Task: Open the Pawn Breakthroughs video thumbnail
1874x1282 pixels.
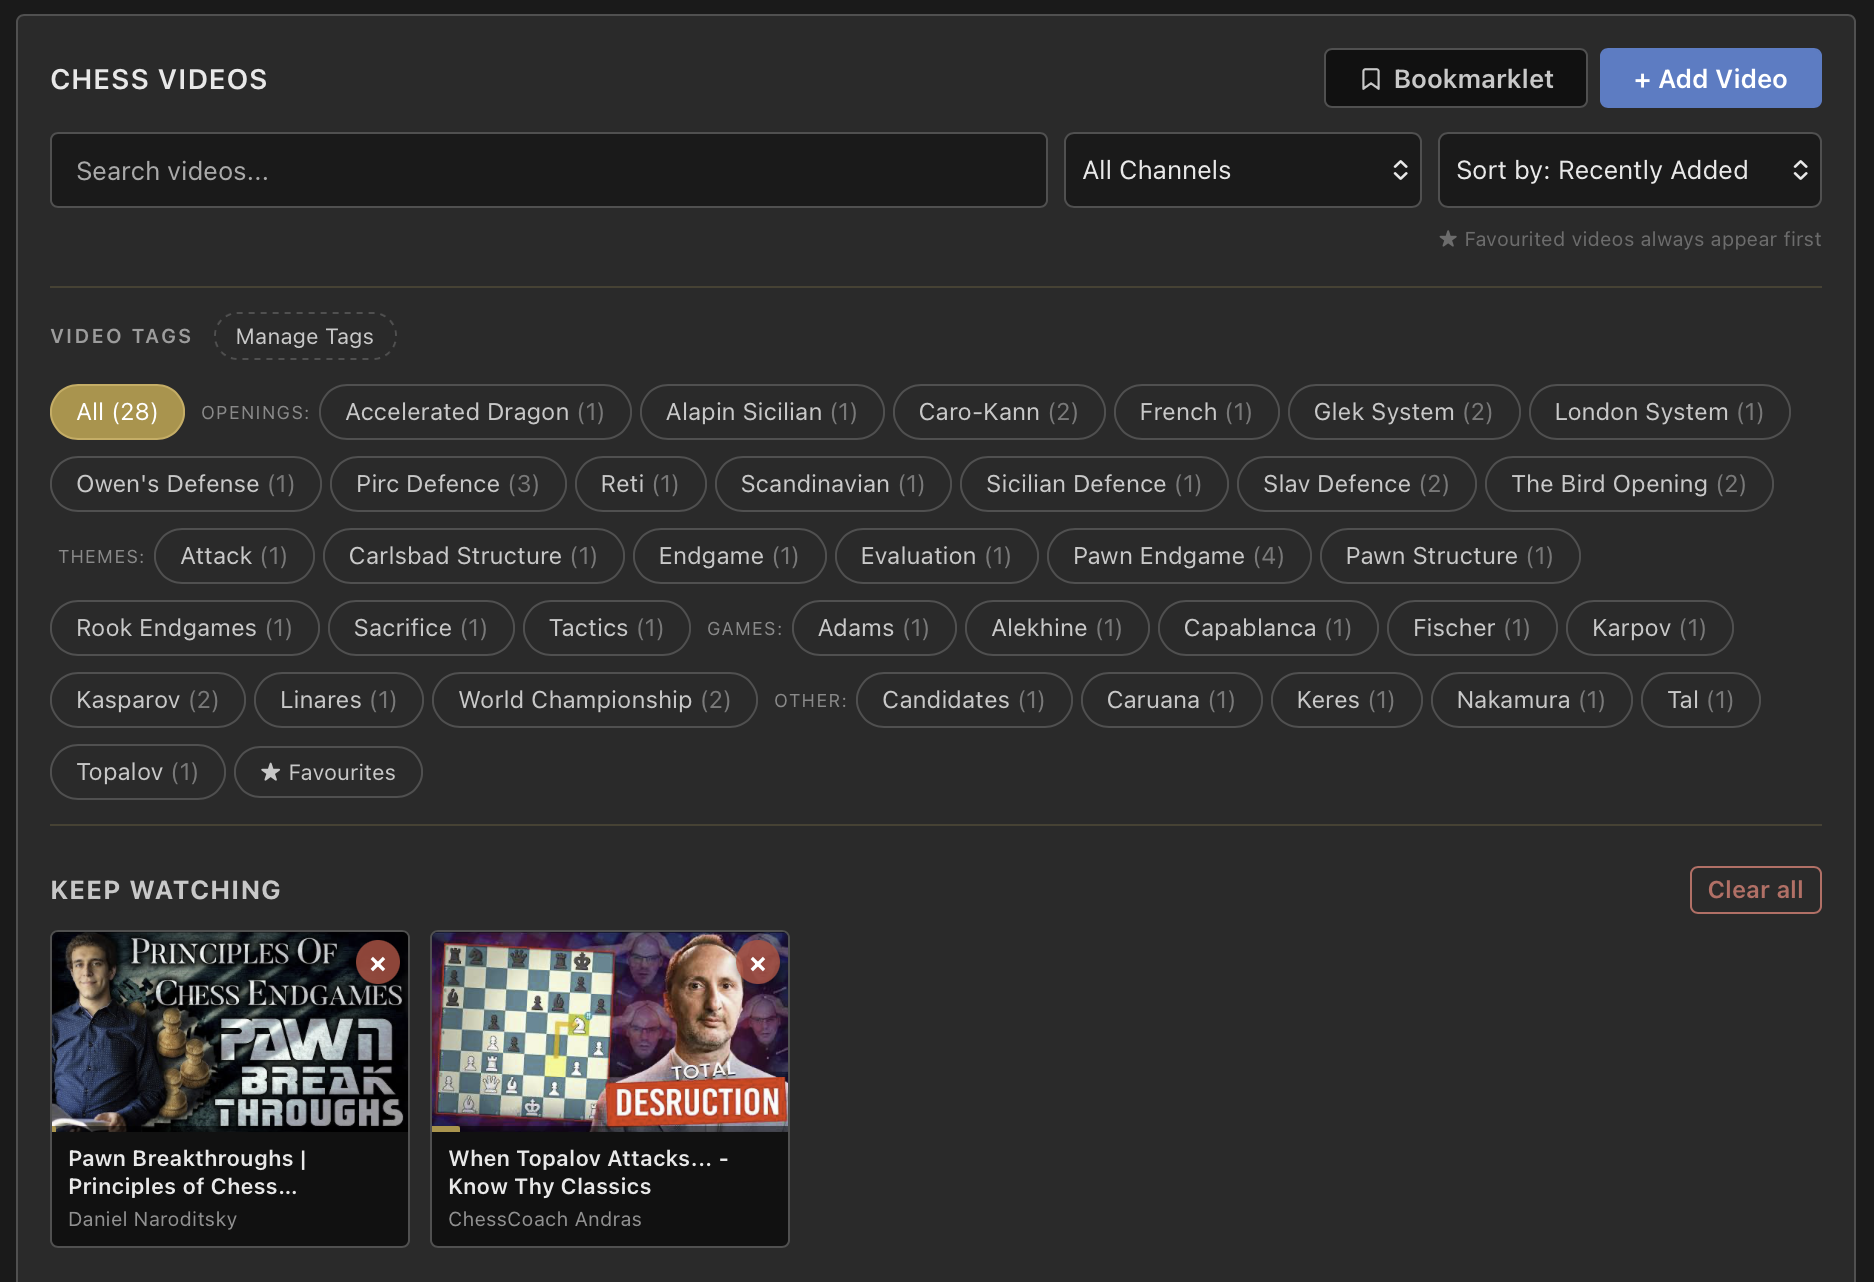Action: 229,1031
